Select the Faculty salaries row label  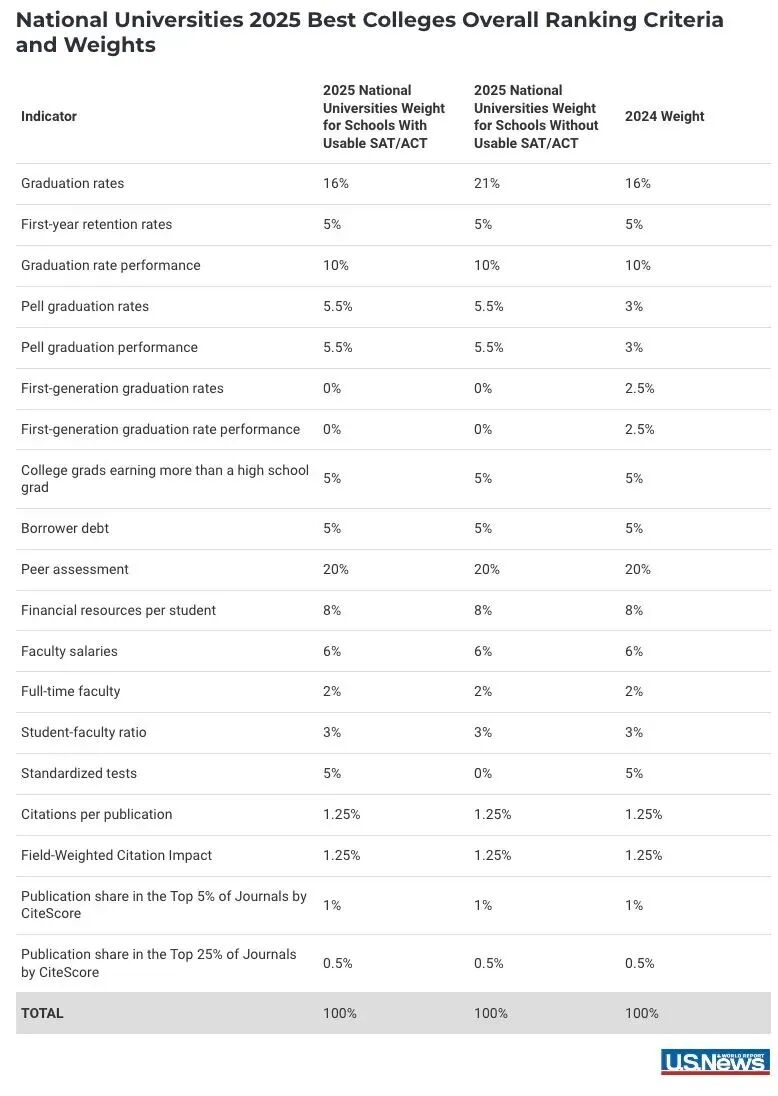pos(69,651)
